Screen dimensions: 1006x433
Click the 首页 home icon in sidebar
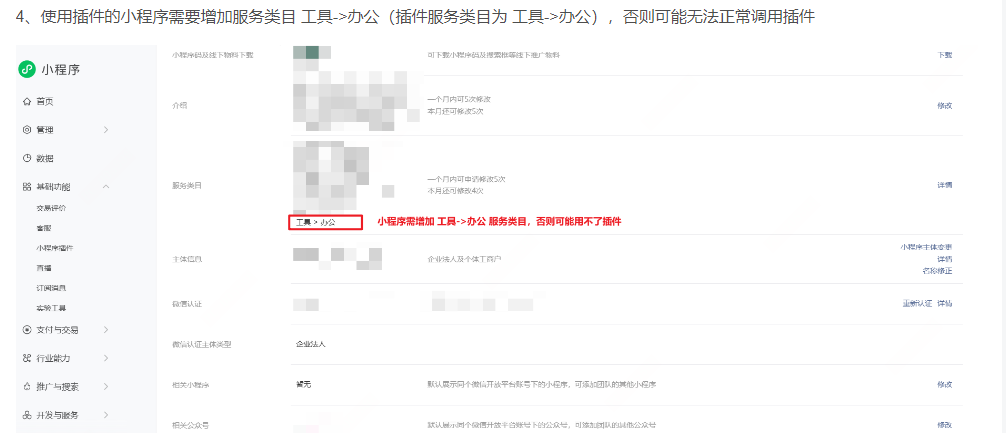[26, 101]
